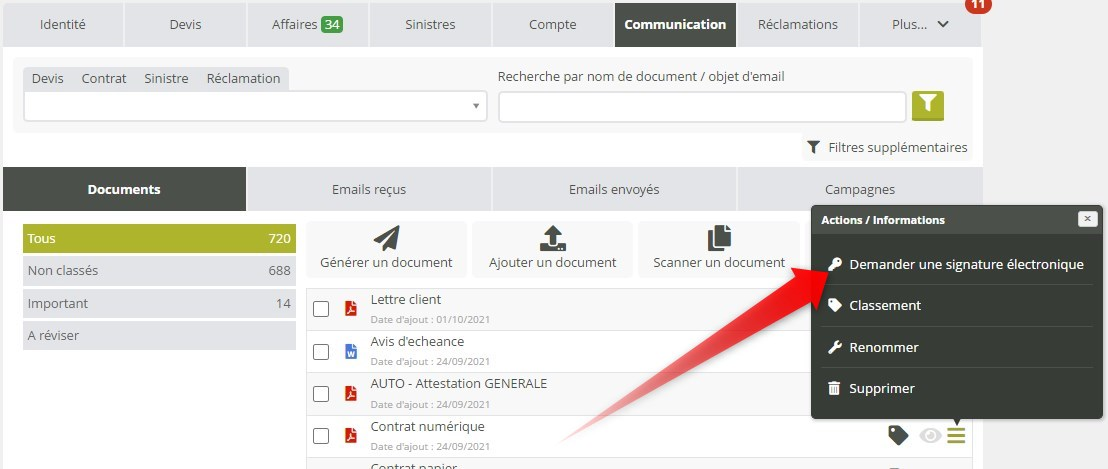The width and height of the screenshot is (1108, 469).
Task: Check the Lettre client checkbox
Action: (x=321, y=309)
